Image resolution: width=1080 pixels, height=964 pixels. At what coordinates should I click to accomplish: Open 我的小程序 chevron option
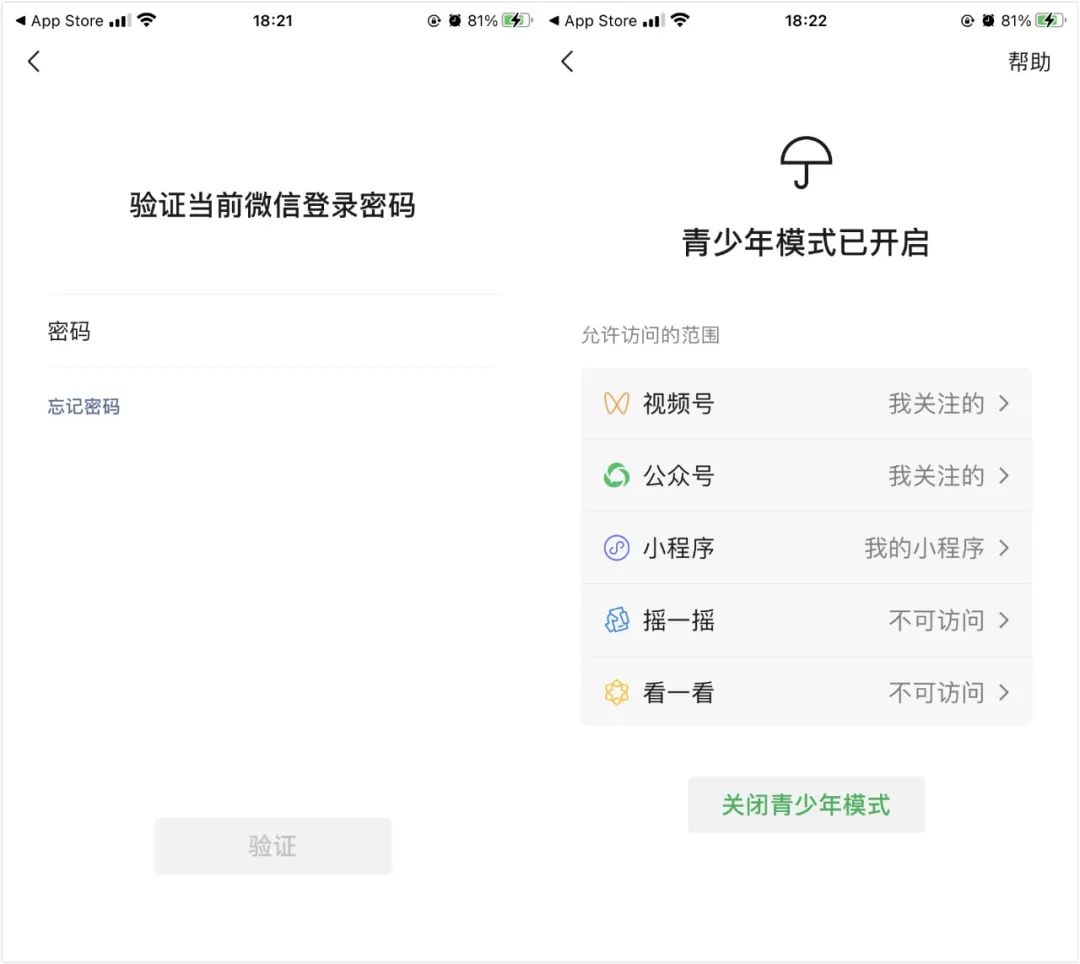[x=1004, y=548]
